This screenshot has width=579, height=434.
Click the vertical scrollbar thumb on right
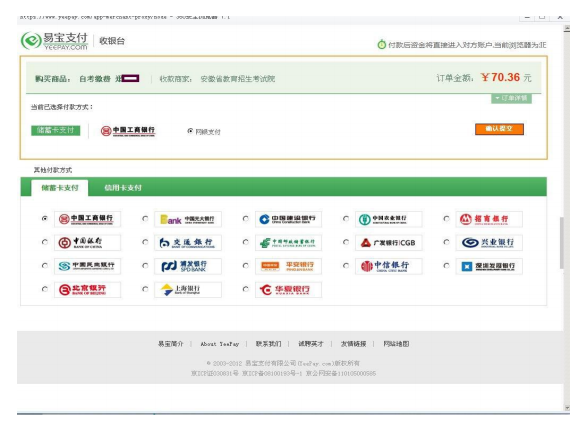(562, 243)
